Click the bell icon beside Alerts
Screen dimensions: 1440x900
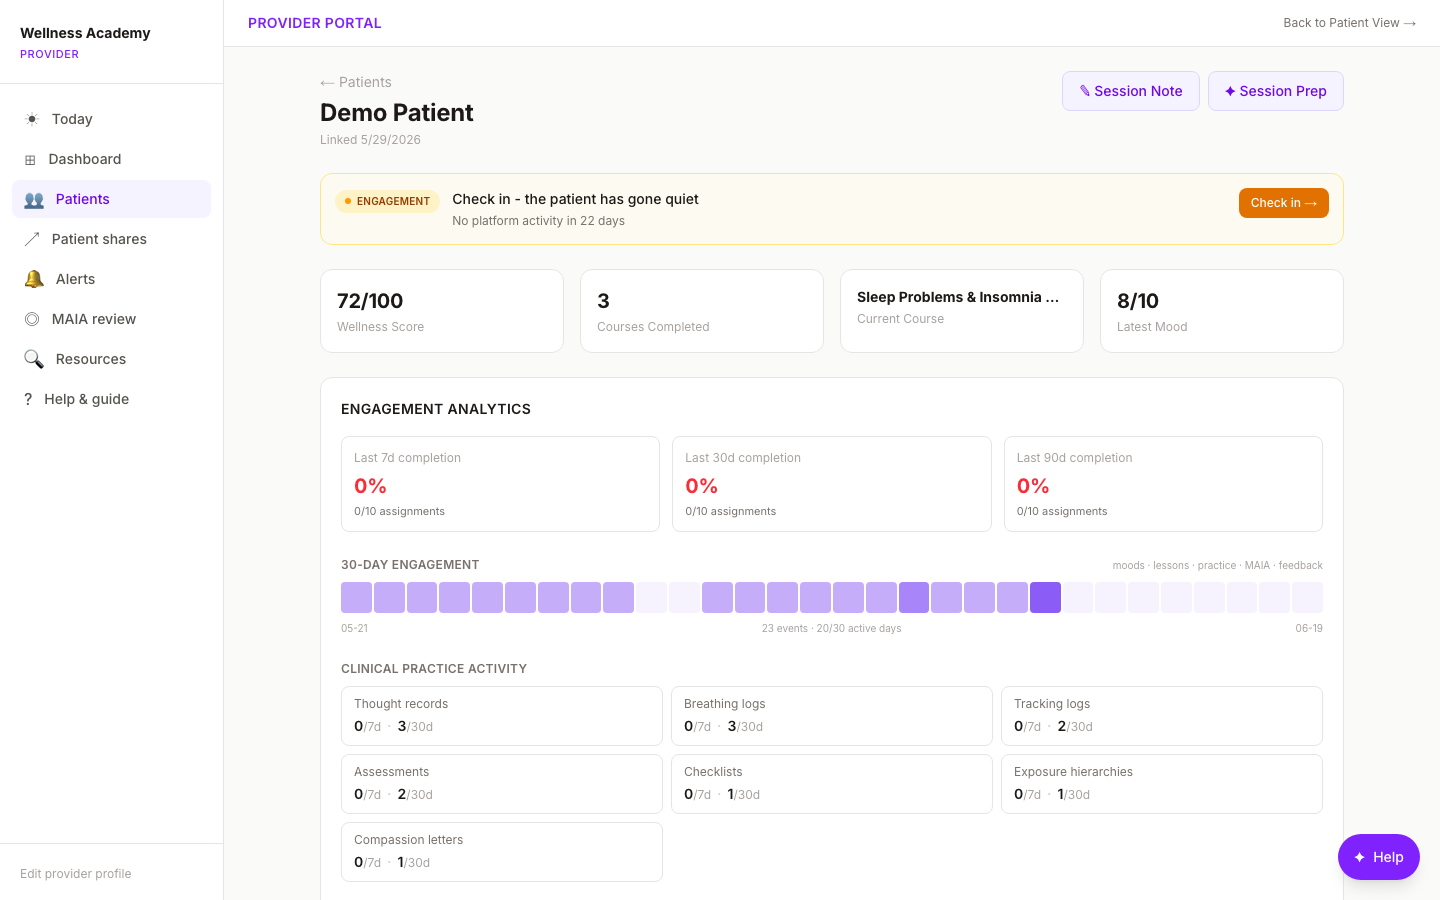pos(34,279)
